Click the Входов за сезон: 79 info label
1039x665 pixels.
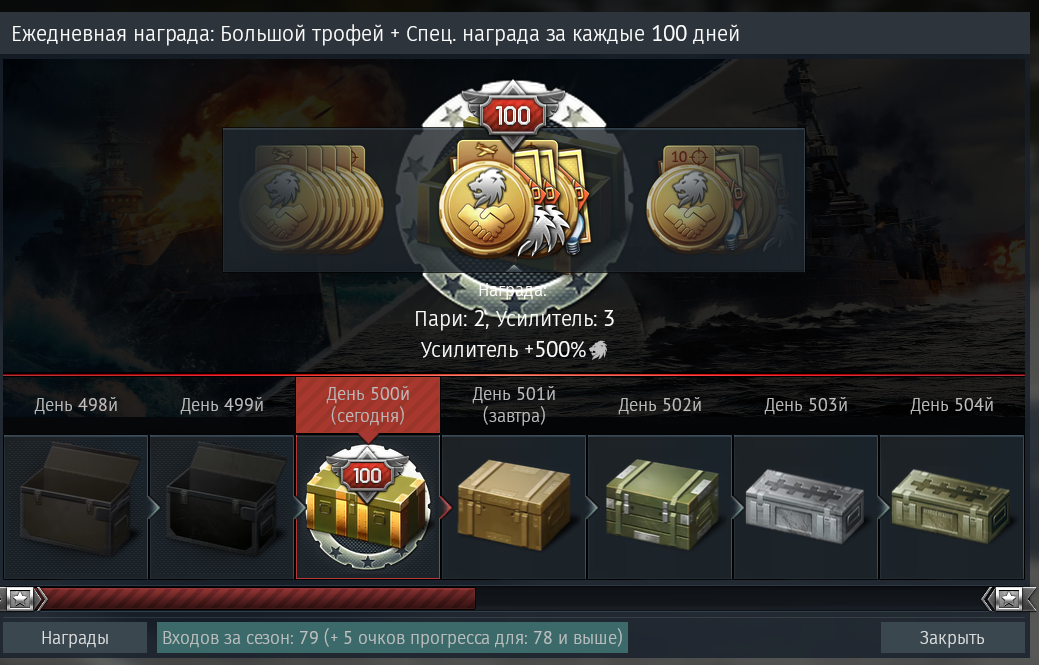click(x=392, y=638)
